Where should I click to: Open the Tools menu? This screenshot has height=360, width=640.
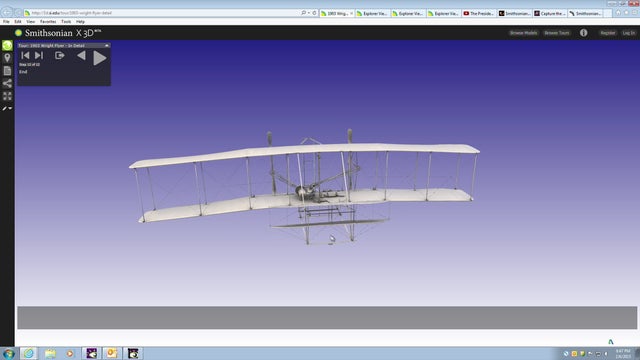[x=66, y=22]
